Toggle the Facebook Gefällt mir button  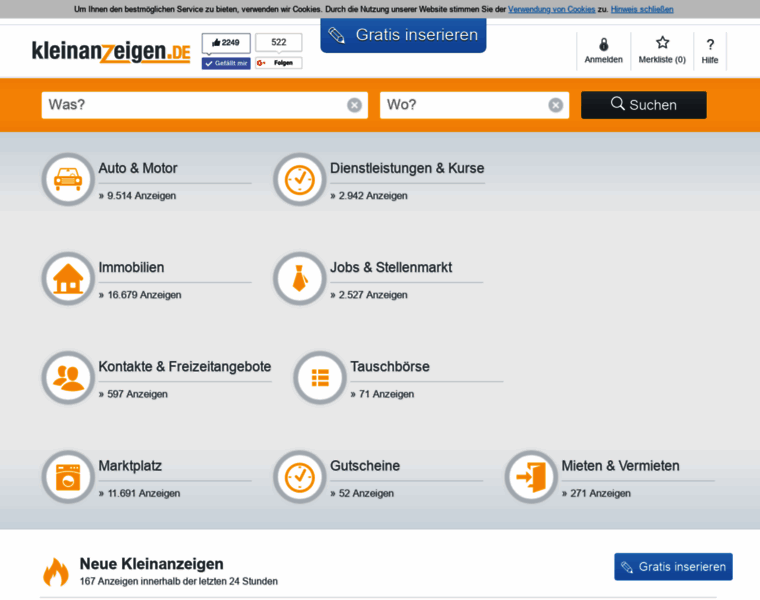(x=226, y=63)
